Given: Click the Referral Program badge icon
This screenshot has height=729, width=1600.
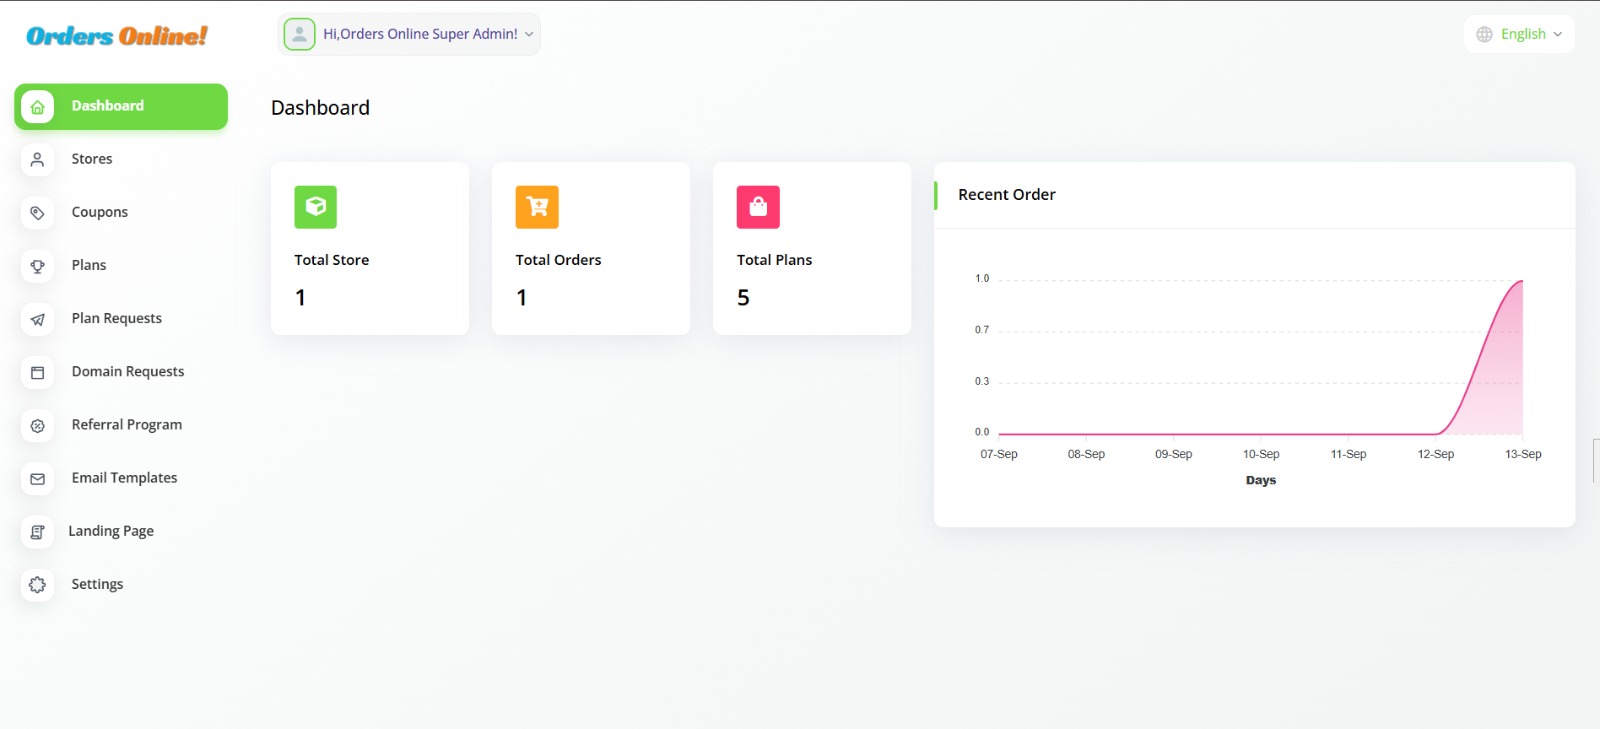Looking at the screenshot, I should 37,425.
